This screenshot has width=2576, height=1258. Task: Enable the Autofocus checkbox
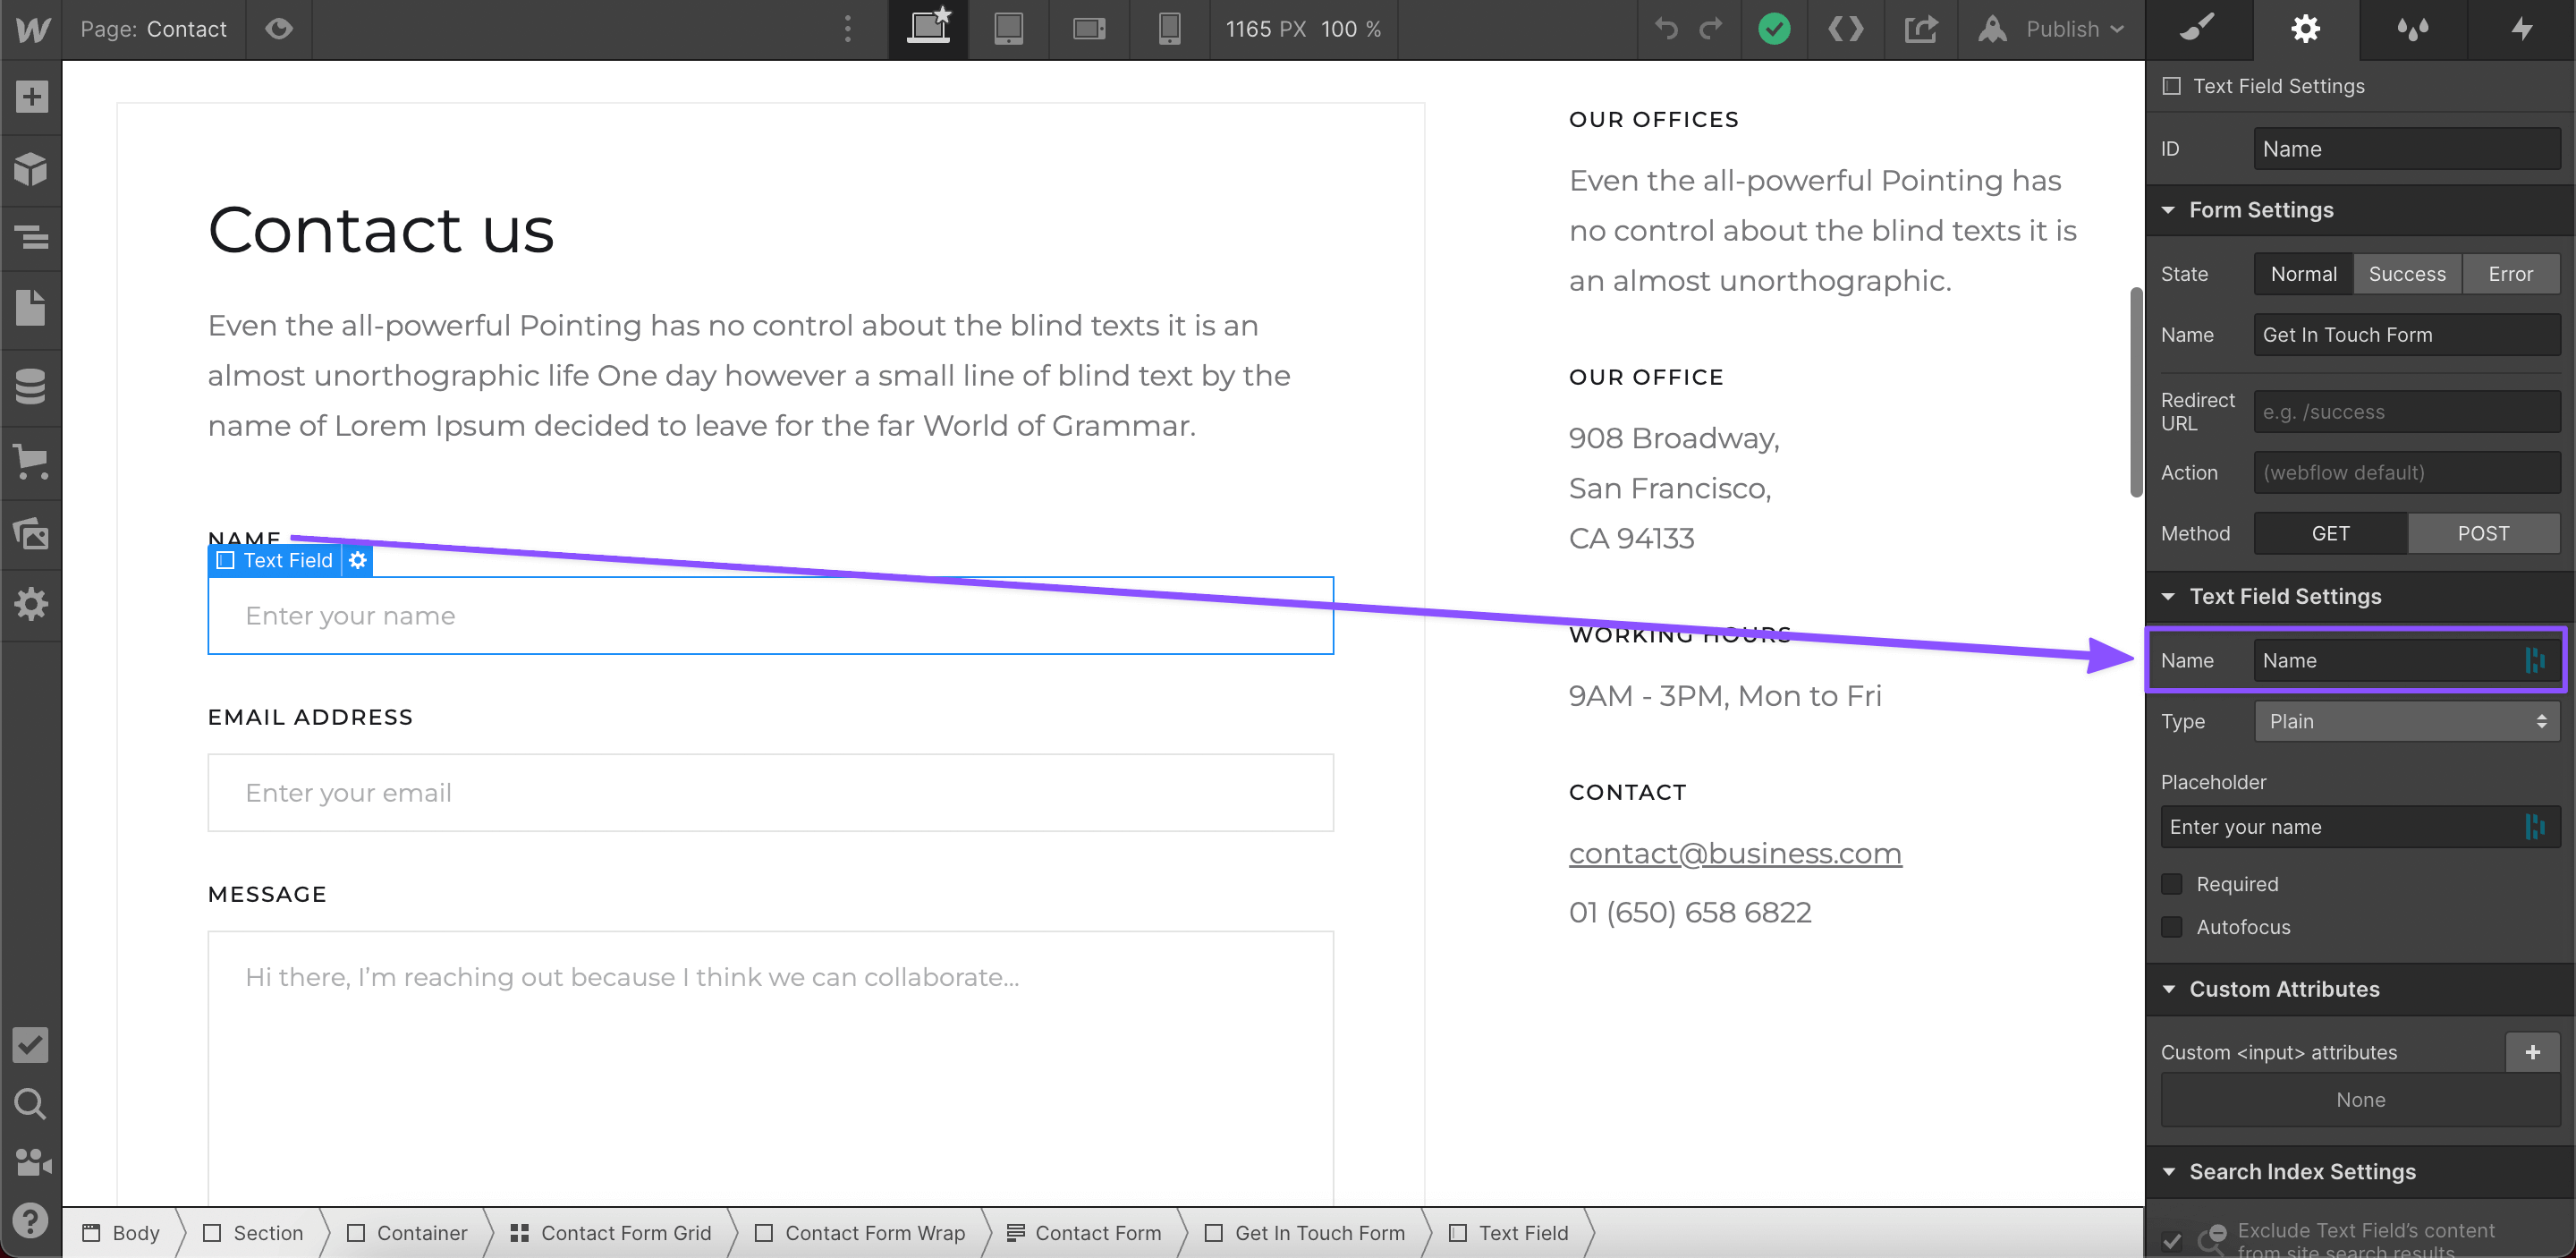coord(2172,927)
